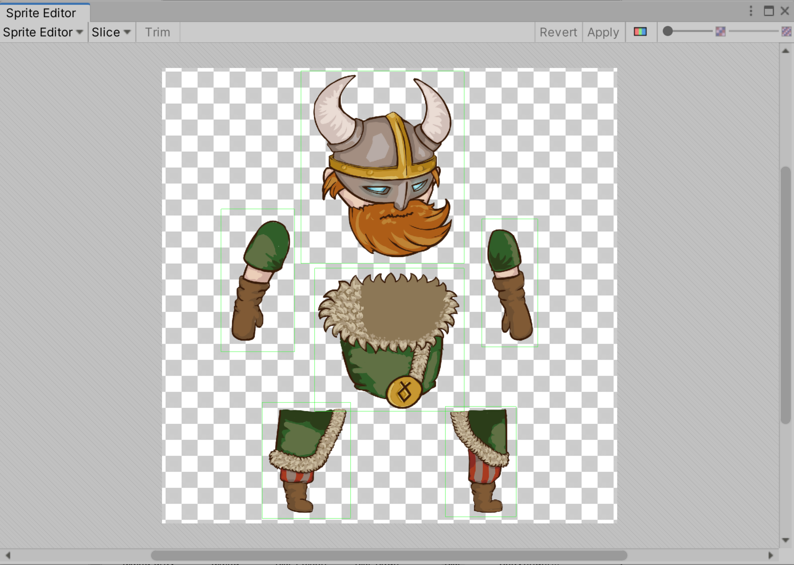The width and height of the screenshot is (794, 565).
Task: Select the right leg boot sprite
Action: [x=482, y=462]
